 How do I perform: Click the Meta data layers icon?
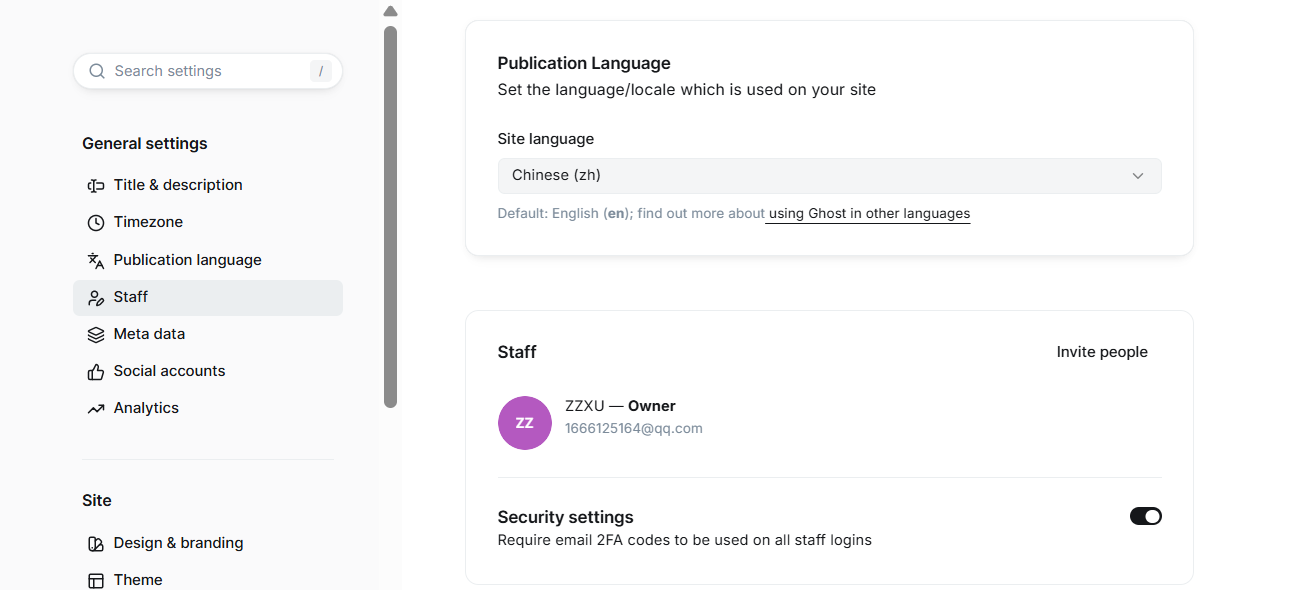point(96,334)
